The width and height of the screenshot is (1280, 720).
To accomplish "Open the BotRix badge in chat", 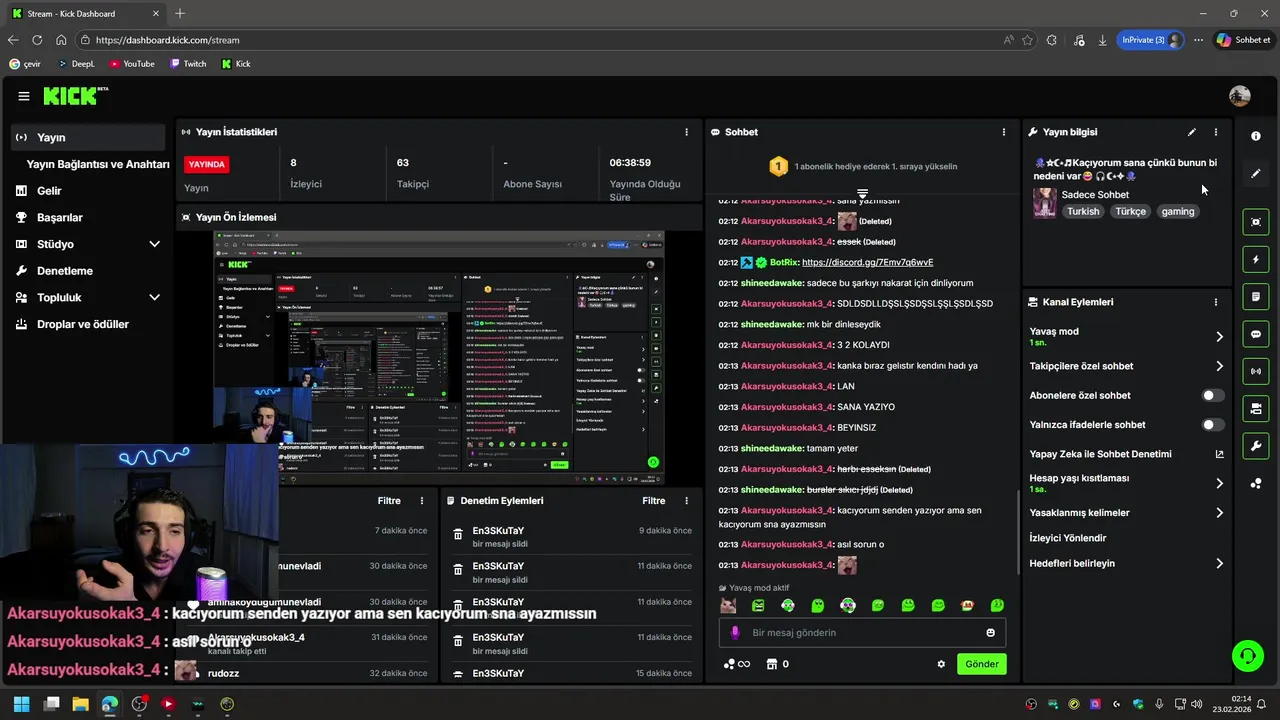I will tap(746, 262).
